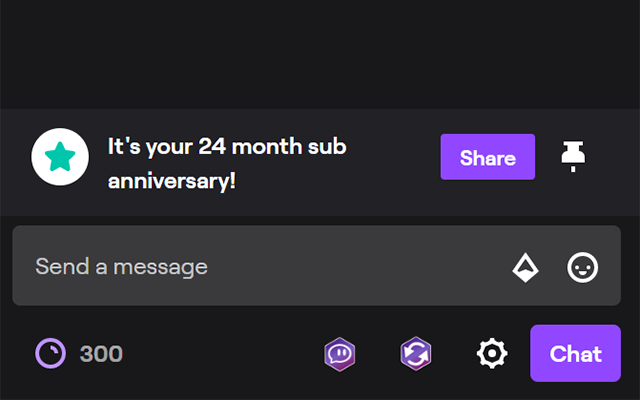The width and height of the screenshot is (640, 400).
Task: Open the purple chat-bubble hexagon reward
Action: point(340,354)
